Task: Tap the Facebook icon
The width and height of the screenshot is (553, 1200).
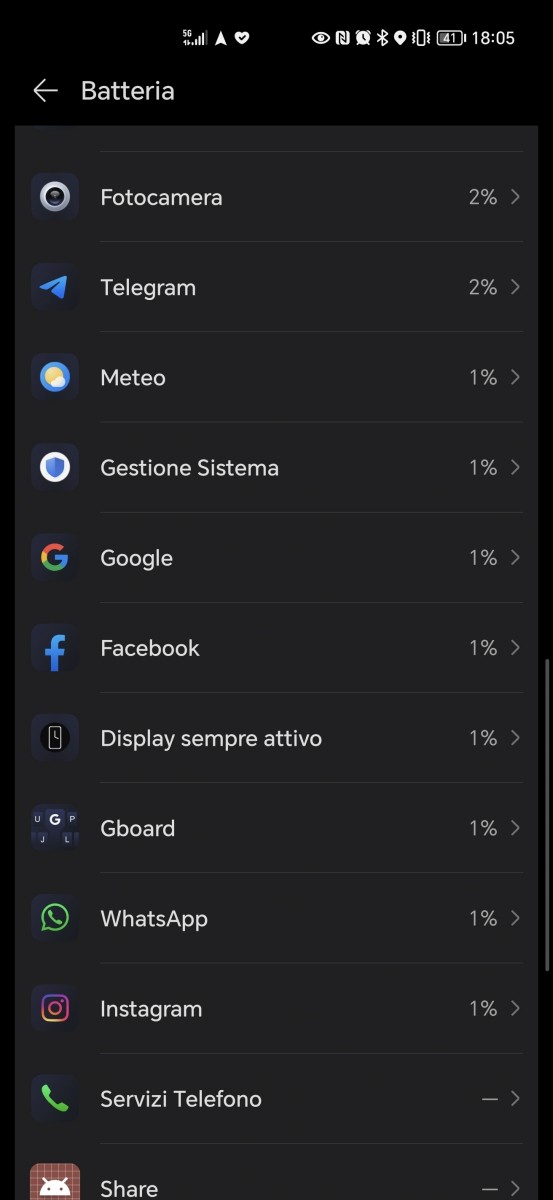Action: click(x=55, y=648)
